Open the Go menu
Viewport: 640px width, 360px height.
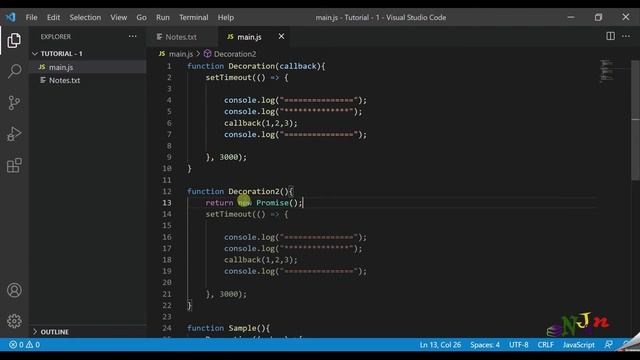141,17
